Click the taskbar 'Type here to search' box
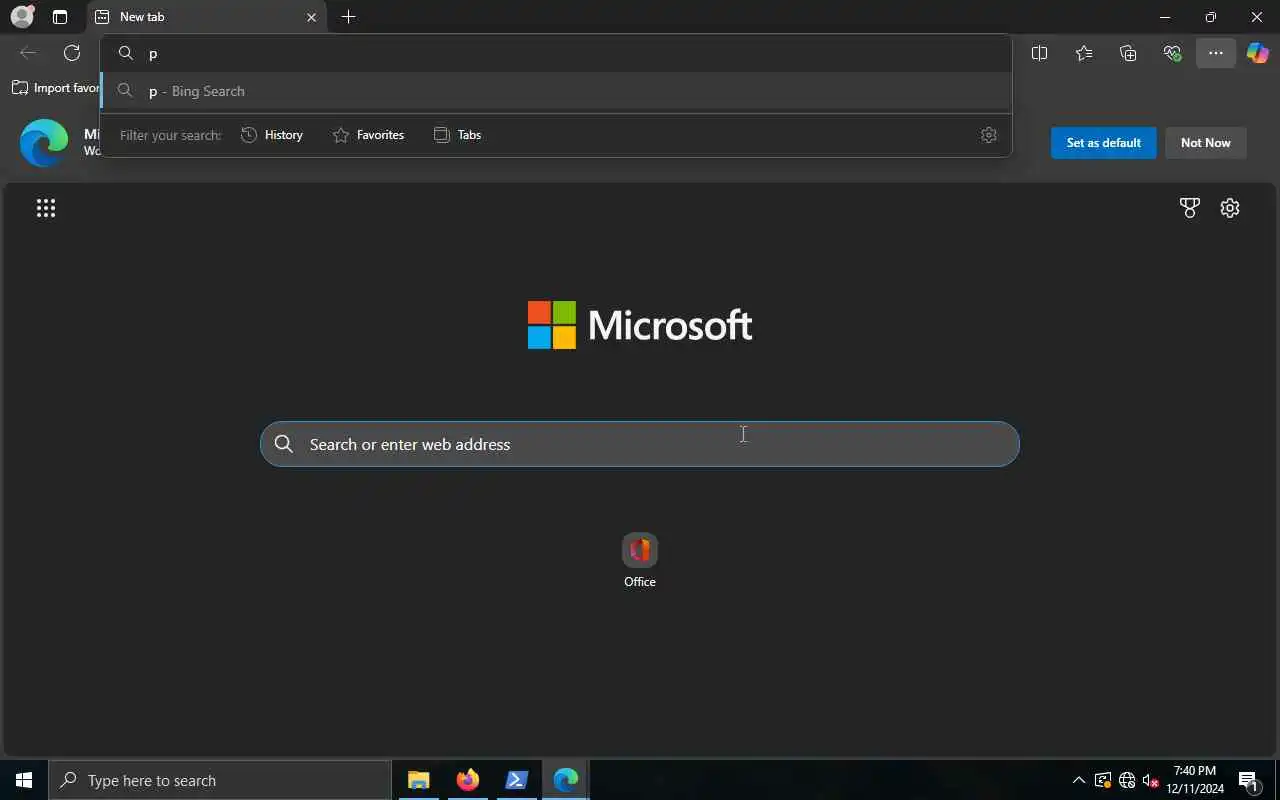This screenshot has width=1280, height=800. [220, 780]
